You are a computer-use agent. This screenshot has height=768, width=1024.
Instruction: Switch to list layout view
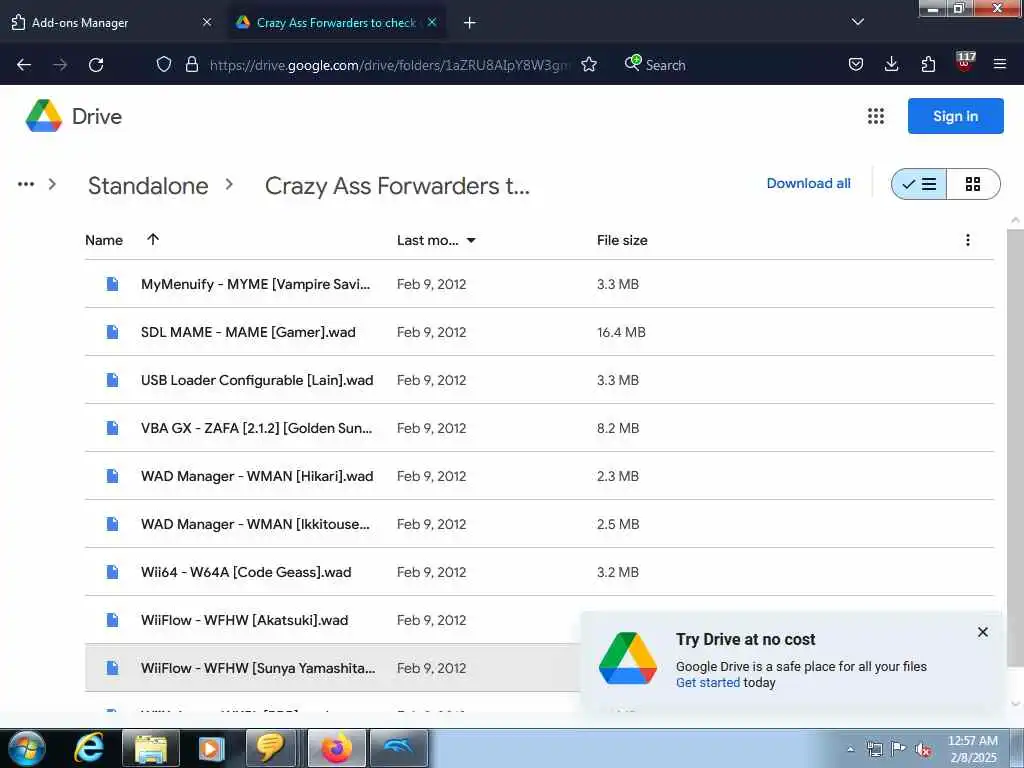pos(918,184)
